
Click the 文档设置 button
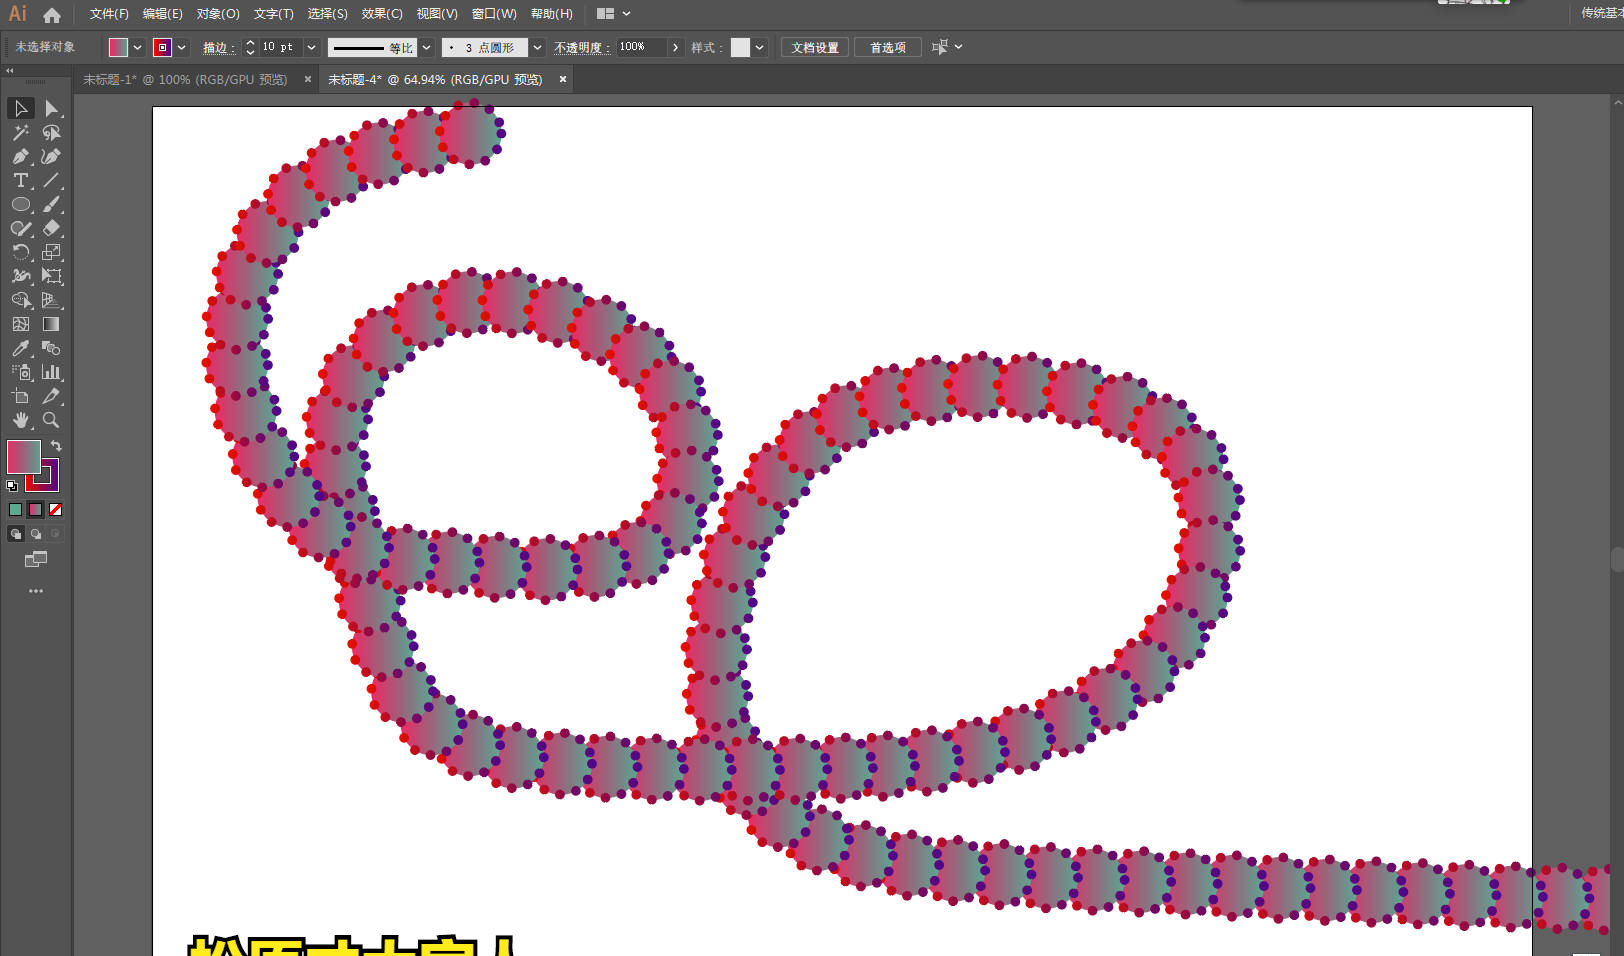tap(814, 47)
